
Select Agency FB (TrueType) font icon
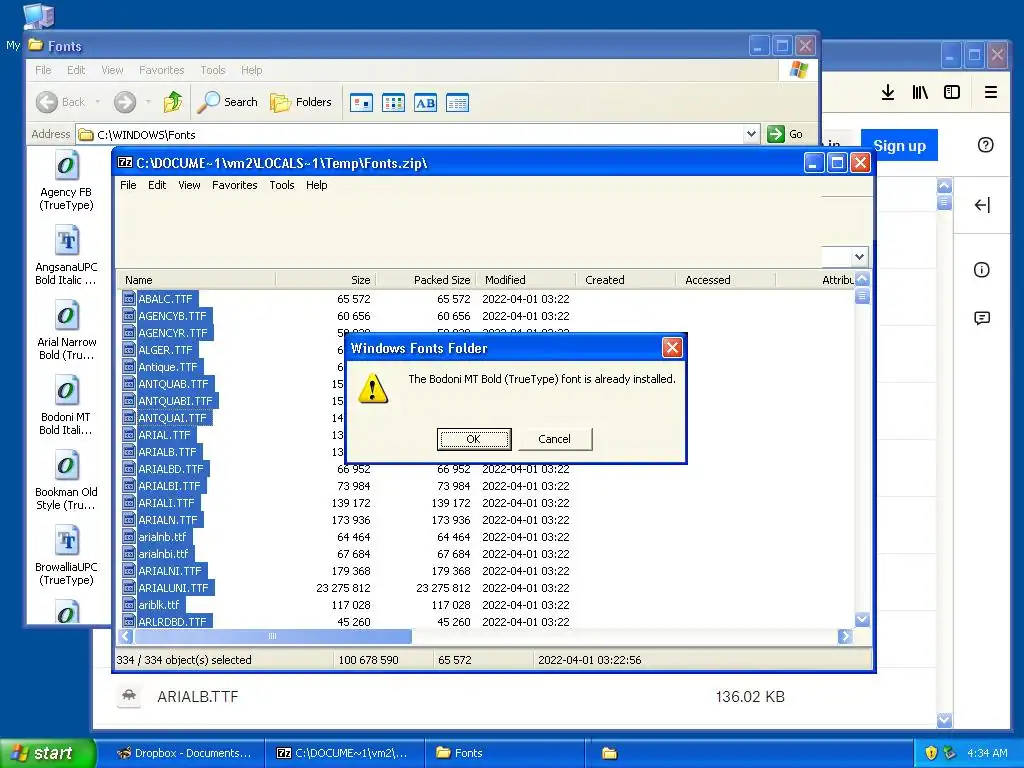click(66, 181)
